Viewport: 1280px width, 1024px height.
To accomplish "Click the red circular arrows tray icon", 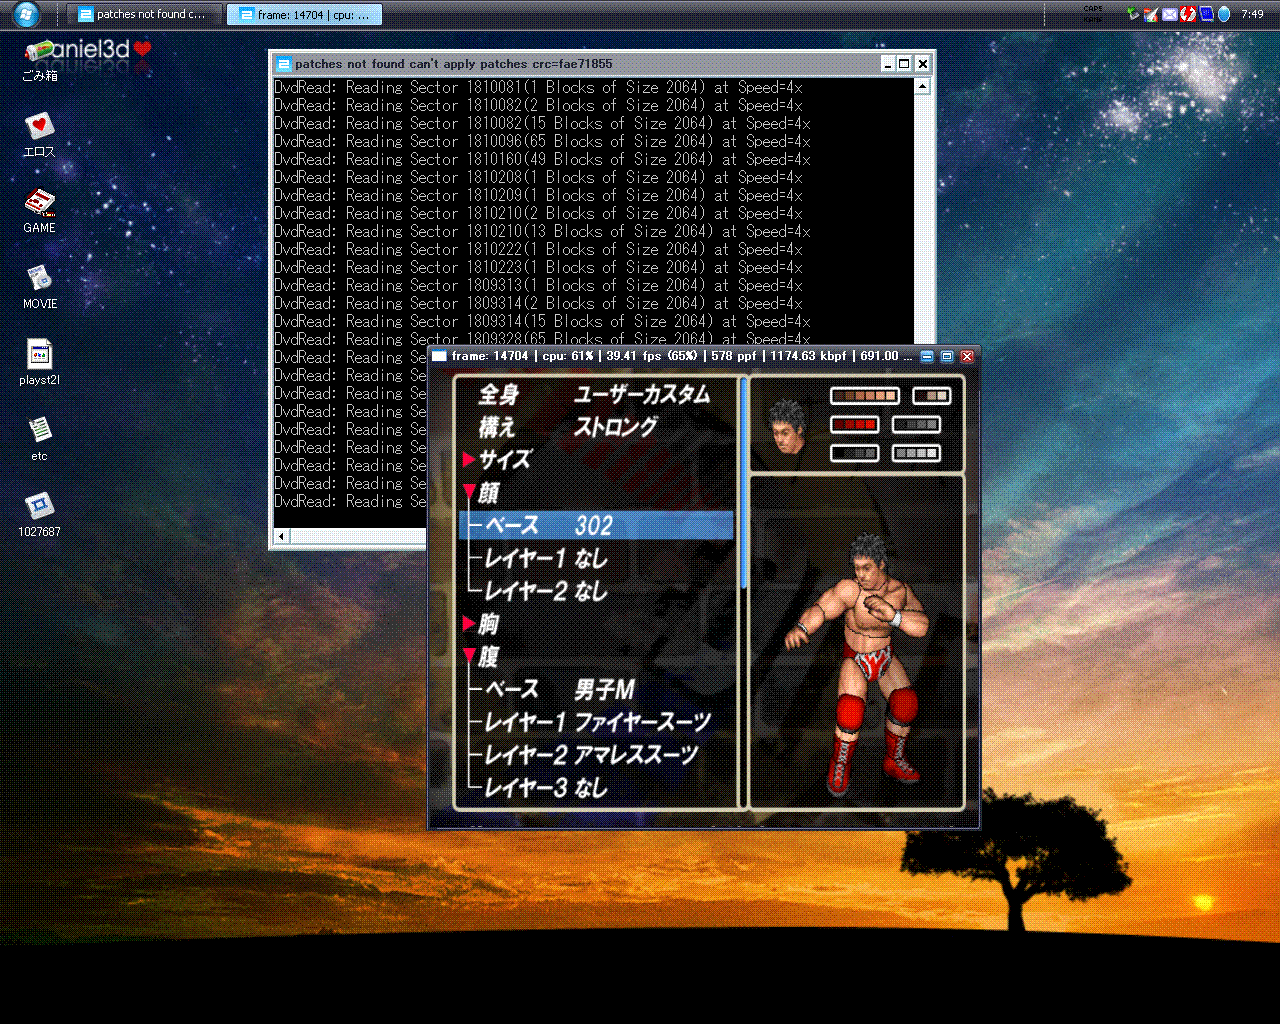I will coord(1187,14).
